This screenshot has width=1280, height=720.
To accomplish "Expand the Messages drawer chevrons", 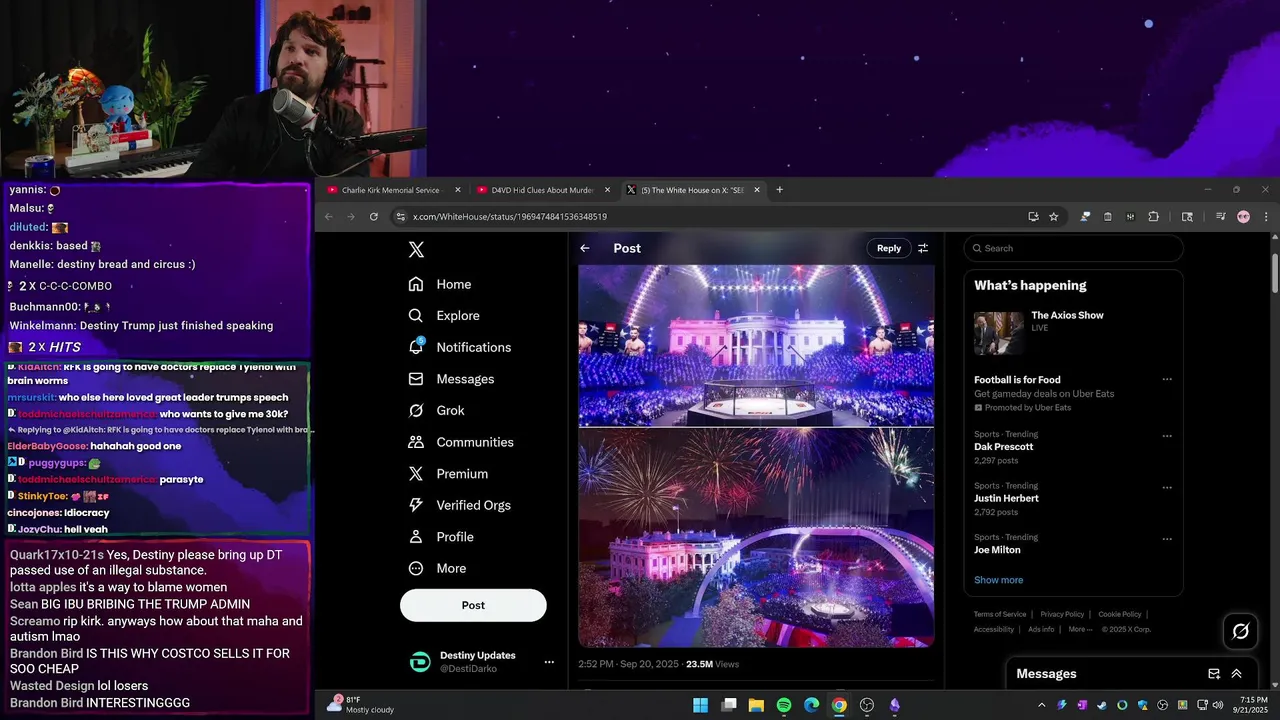I will click(x=1236, y=674).
